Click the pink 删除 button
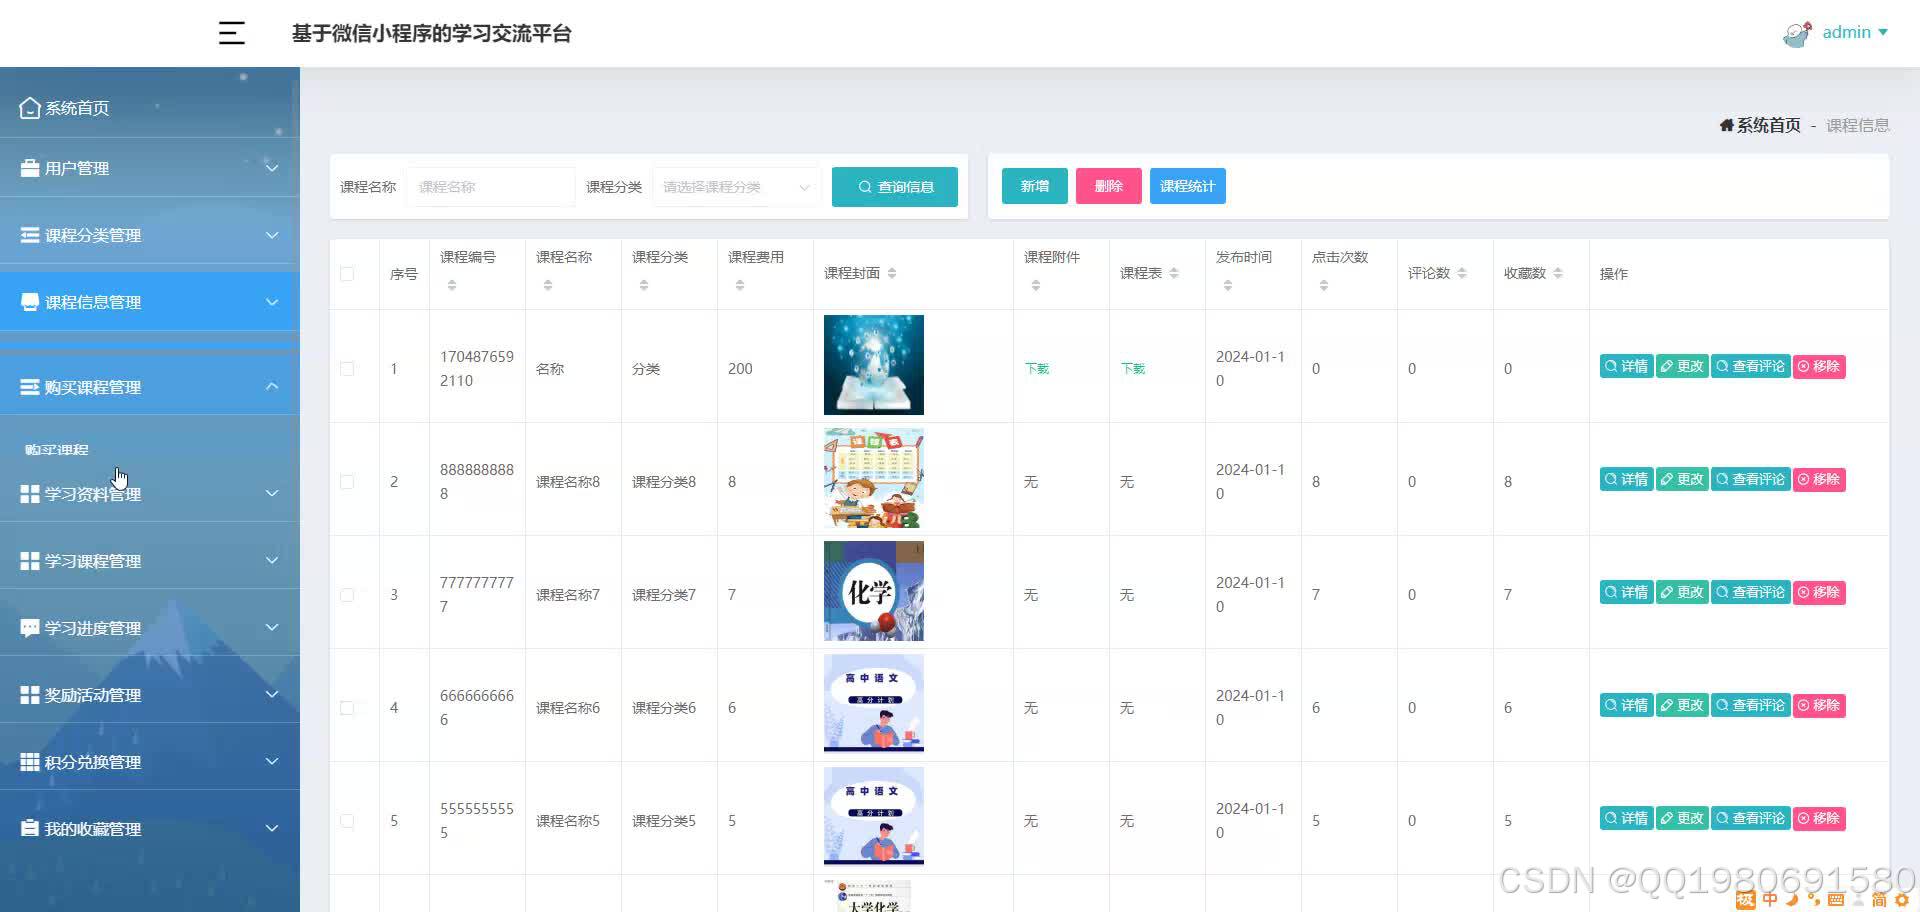Viewport: 1920px width, 912px height. [x=1109, y=186]
